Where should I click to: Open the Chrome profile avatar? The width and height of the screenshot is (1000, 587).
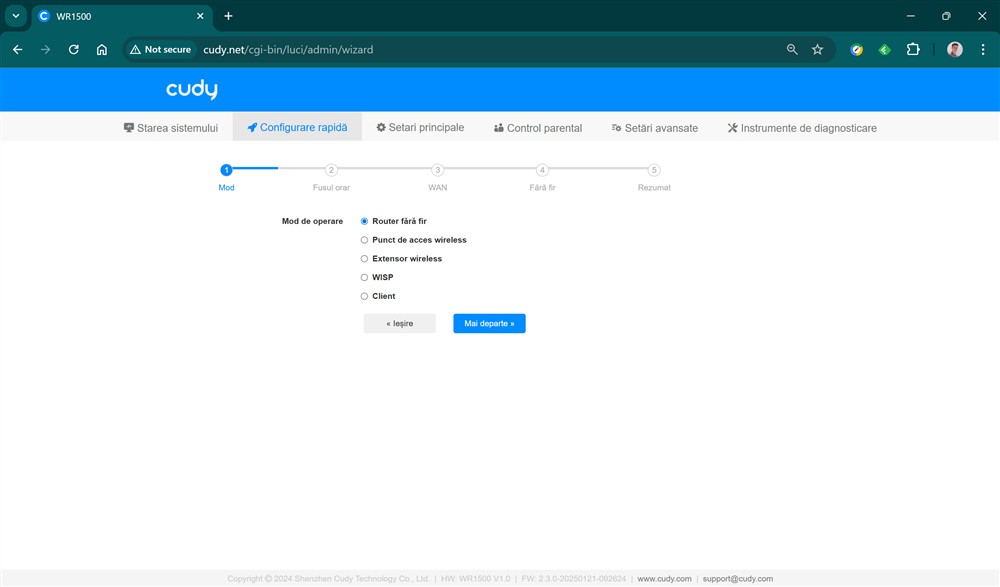(954, 49)
